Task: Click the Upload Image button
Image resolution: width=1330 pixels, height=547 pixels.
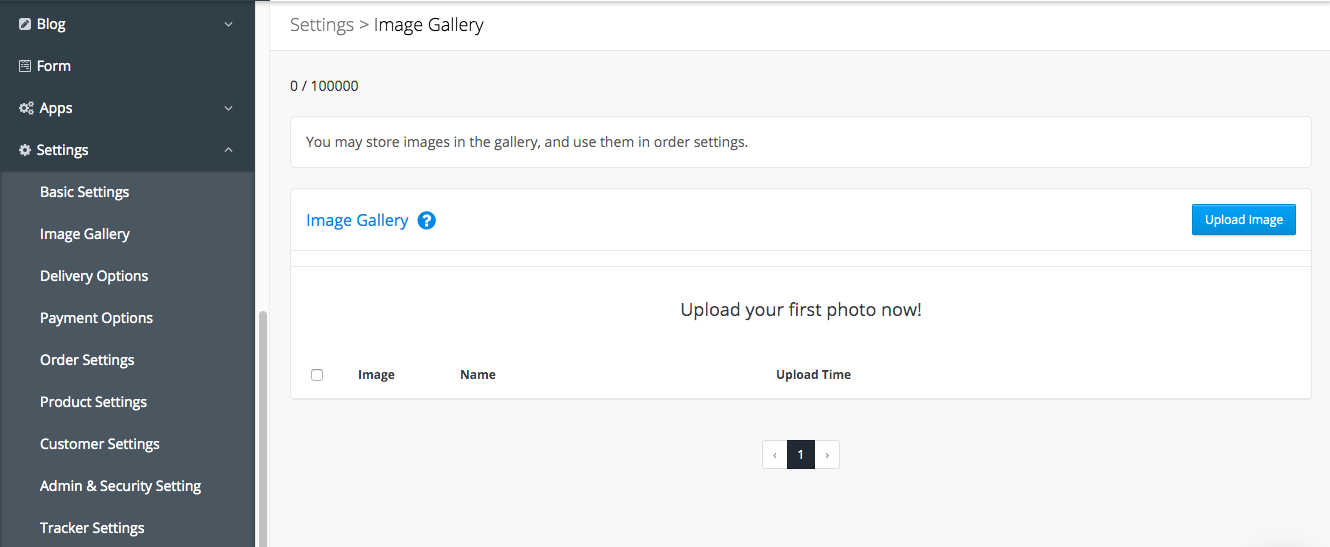Action: [1243, 220]
